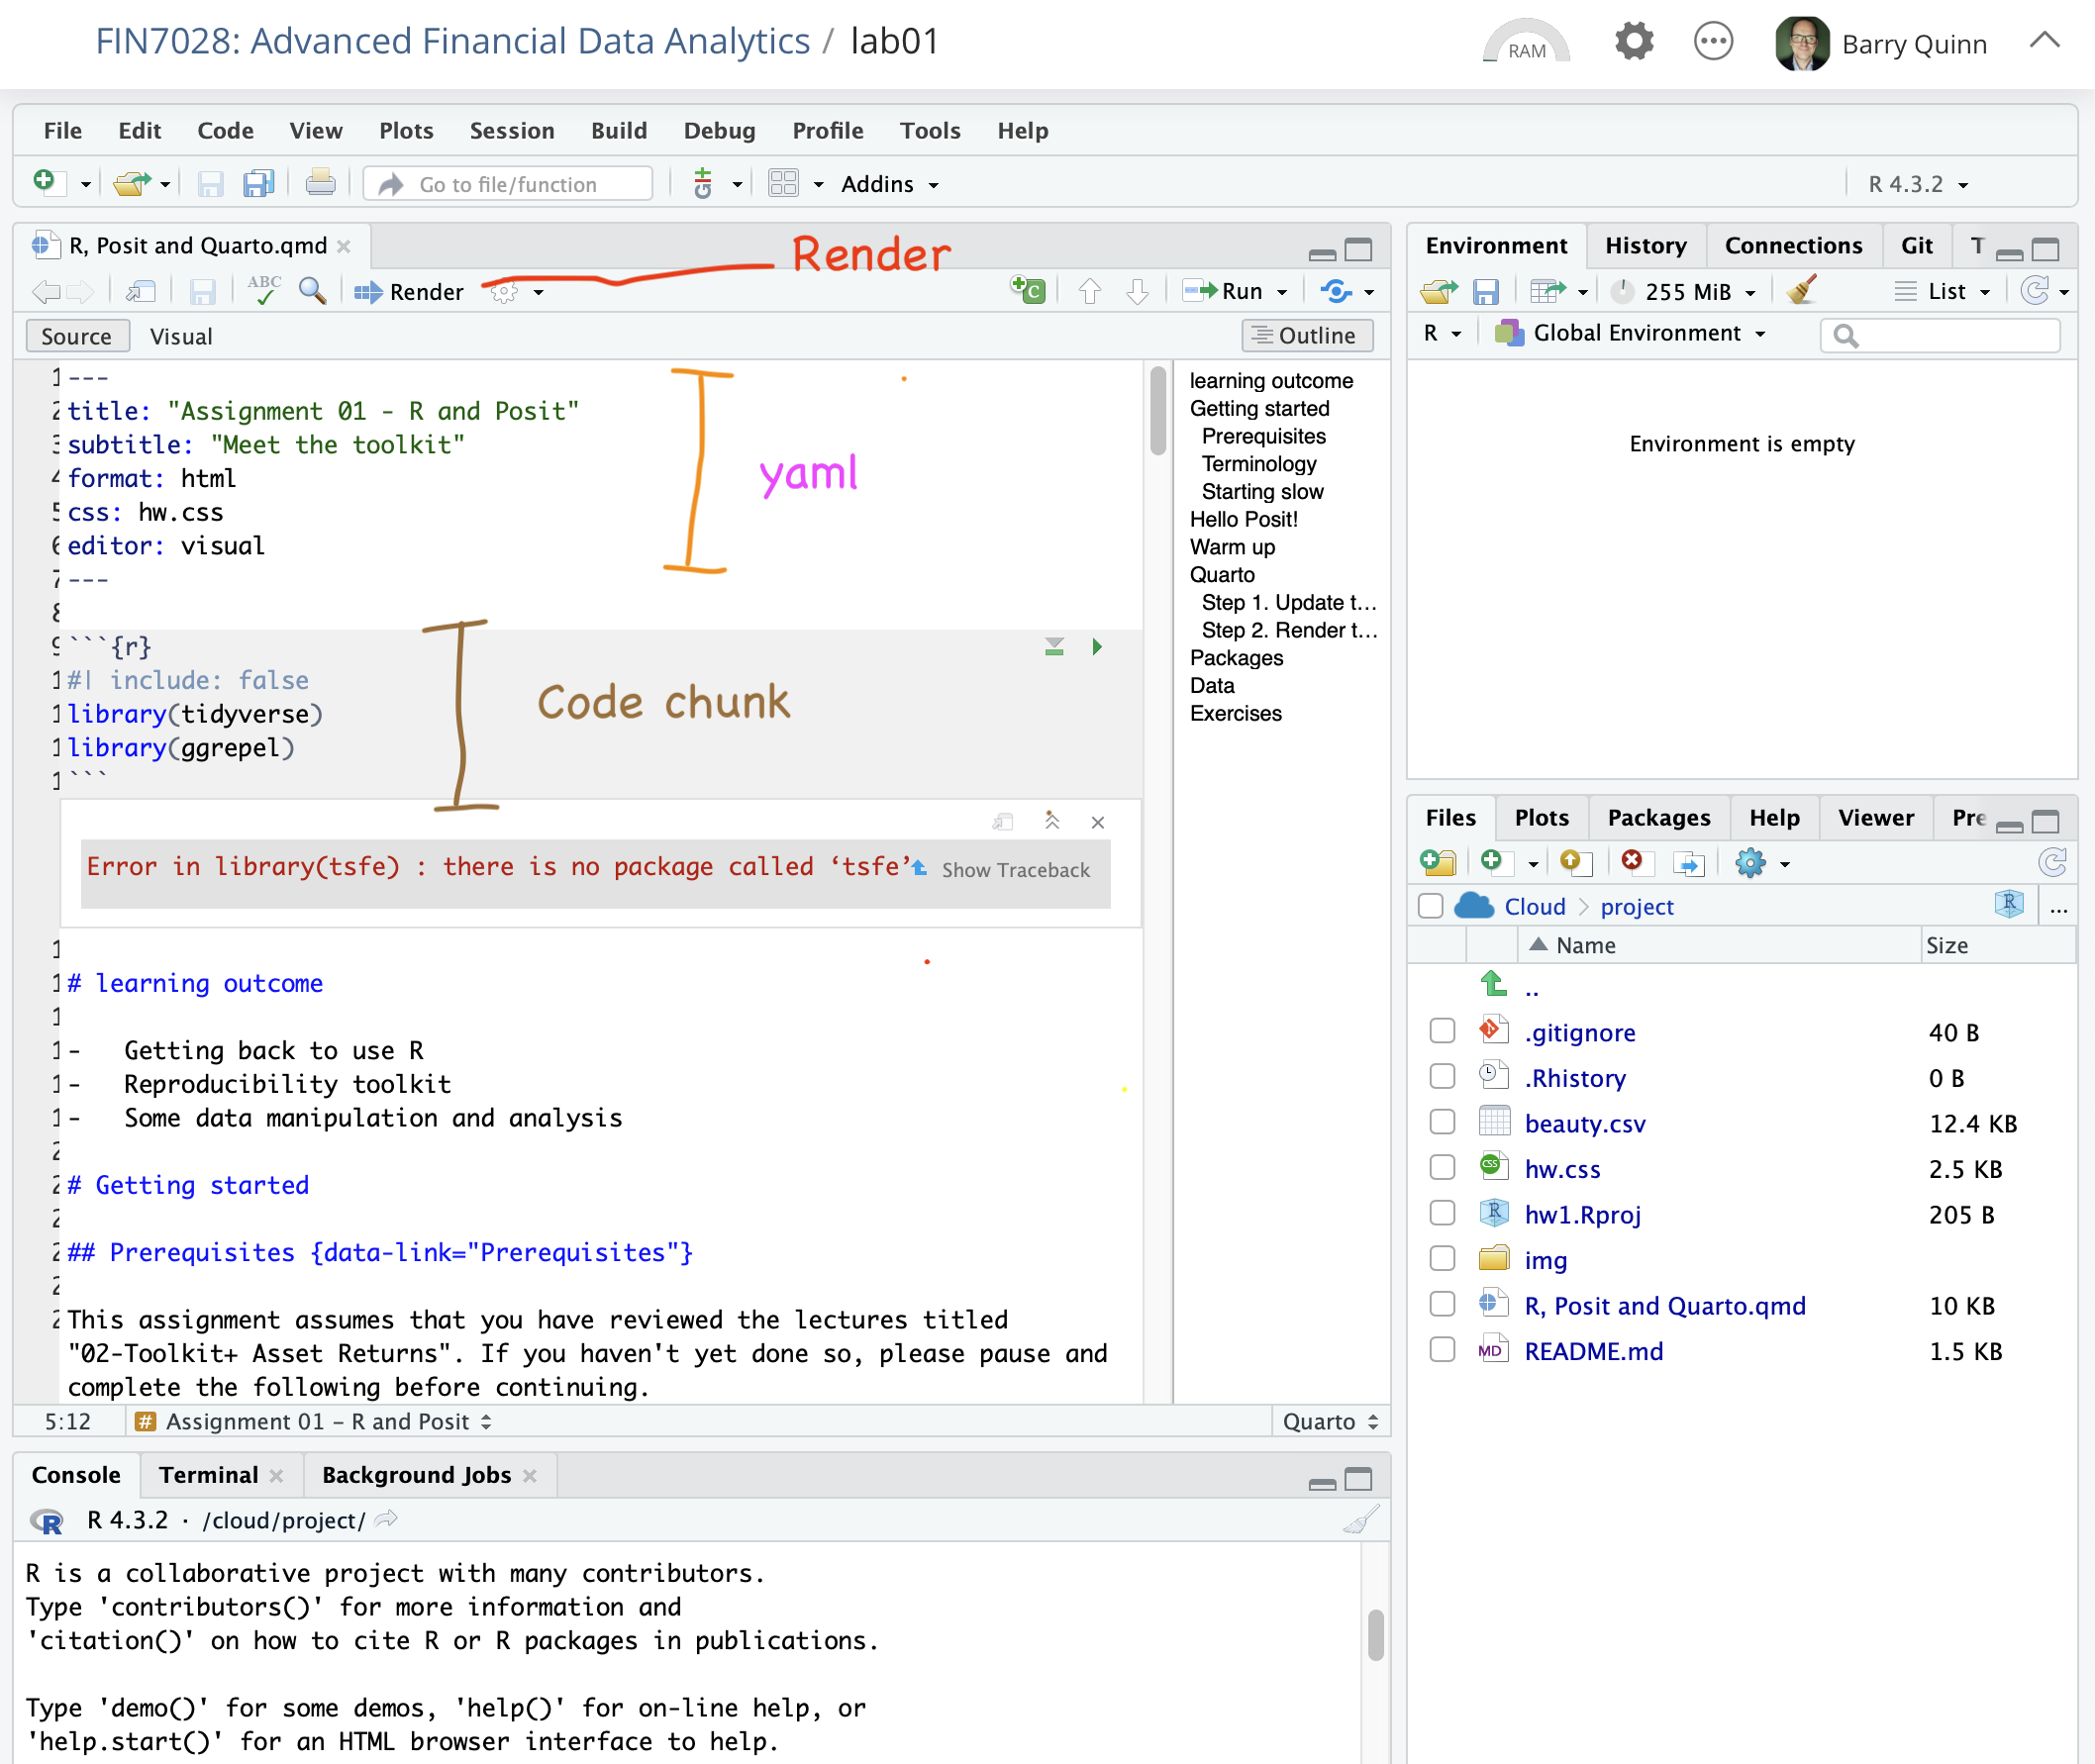
Task: Open the Addins dropdown
Action: [889, 184]
